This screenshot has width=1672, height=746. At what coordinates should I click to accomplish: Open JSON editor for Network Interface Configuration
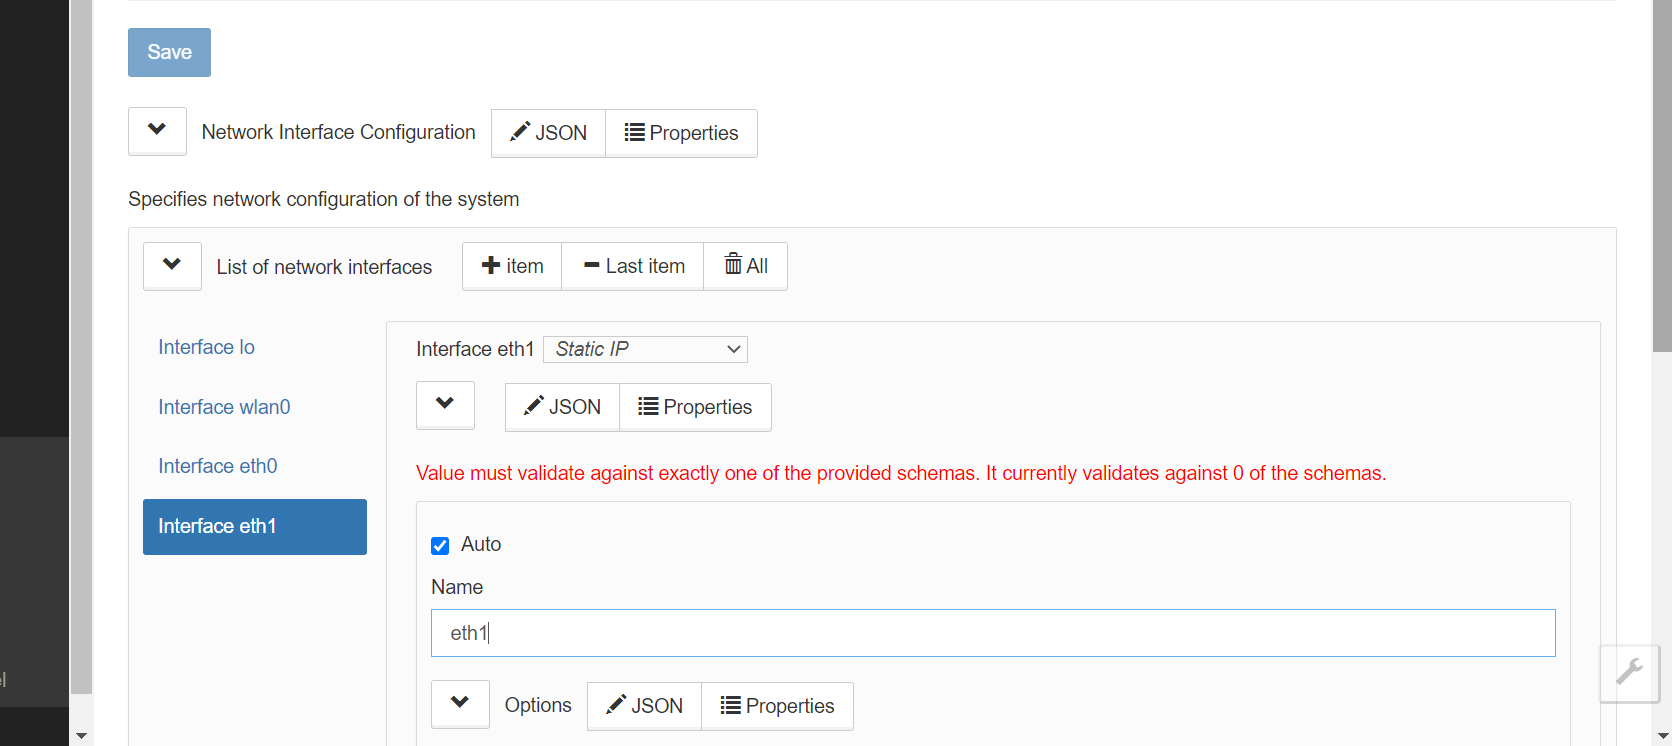click(548, 133)
